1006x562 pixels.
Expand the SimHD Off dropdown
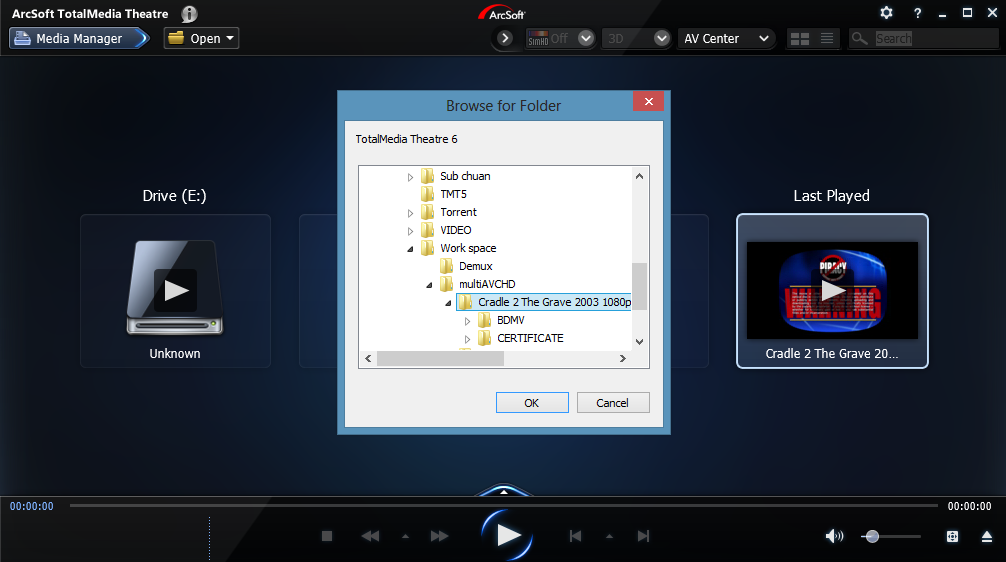(586, 38)
